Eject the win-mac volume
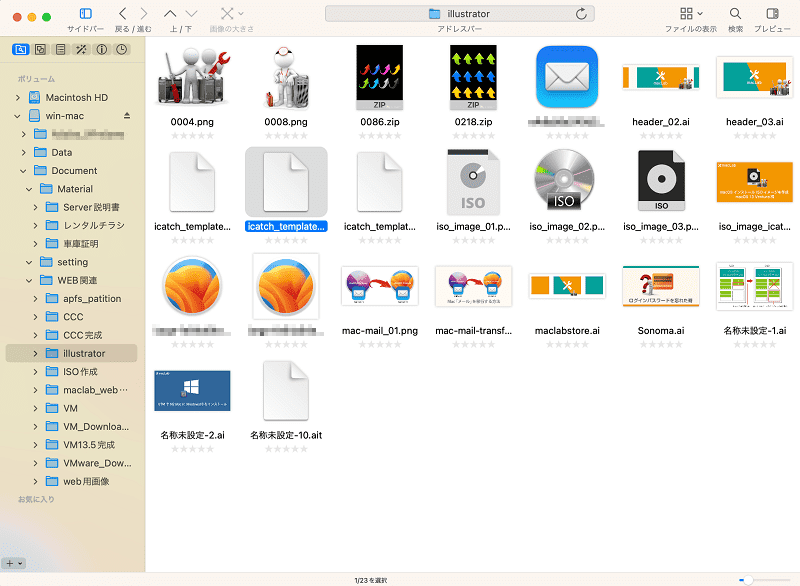The image size is (800, 586). (127, 116)
